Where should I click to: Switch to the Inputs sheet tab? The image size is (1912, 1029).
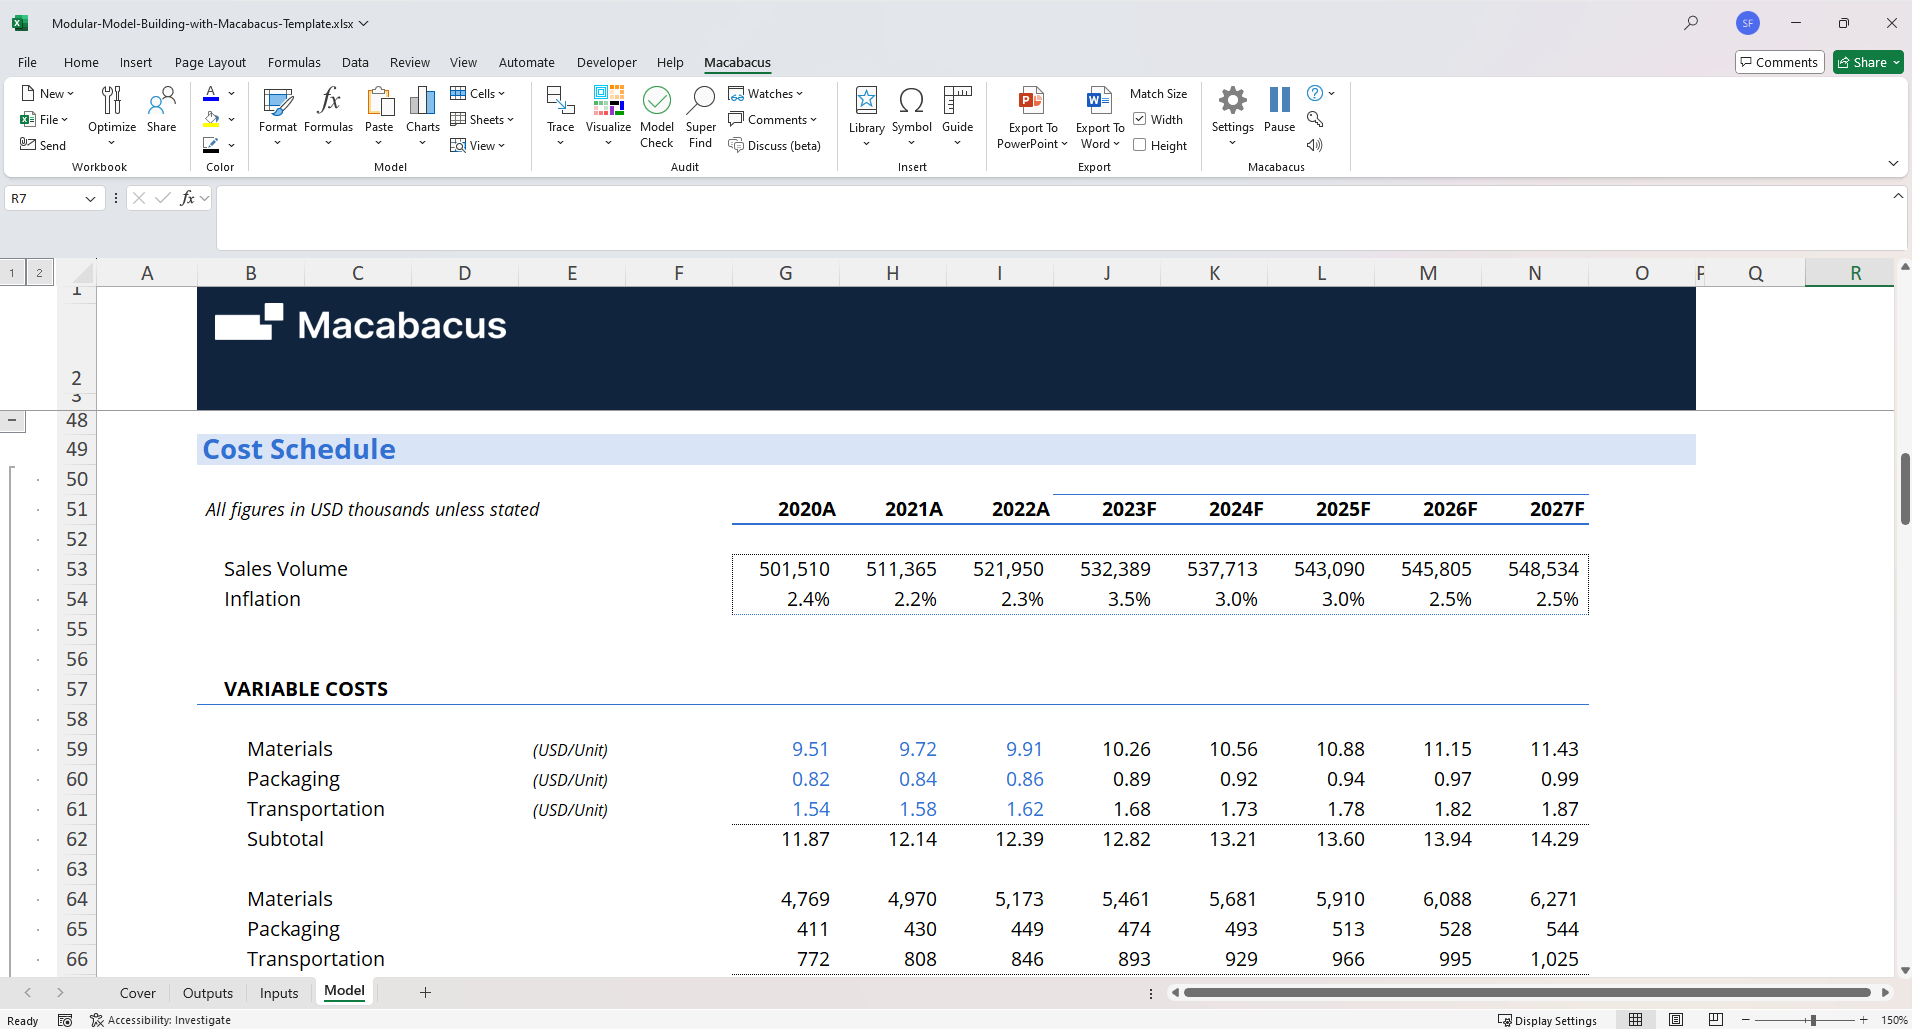pyautogui.click(x=279, y=993)
